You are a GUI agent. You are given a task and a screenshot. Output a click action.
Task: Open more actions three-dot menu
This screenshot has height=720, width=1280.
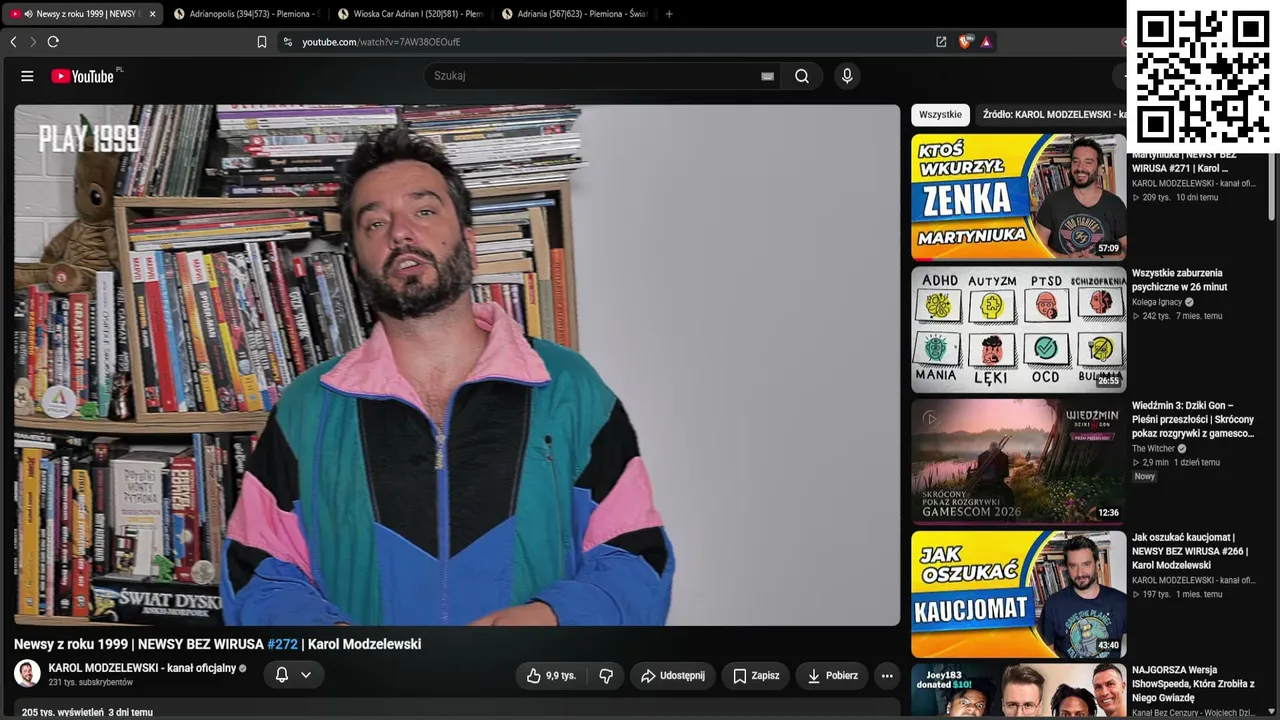click(x=887, y=676)
